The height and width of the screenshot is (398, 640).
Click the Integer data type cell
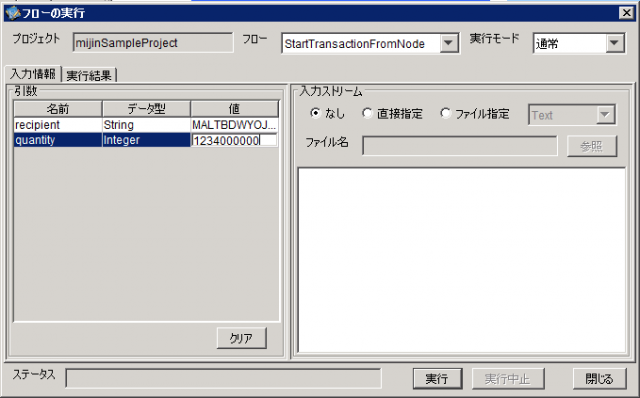tap(146, 140)
